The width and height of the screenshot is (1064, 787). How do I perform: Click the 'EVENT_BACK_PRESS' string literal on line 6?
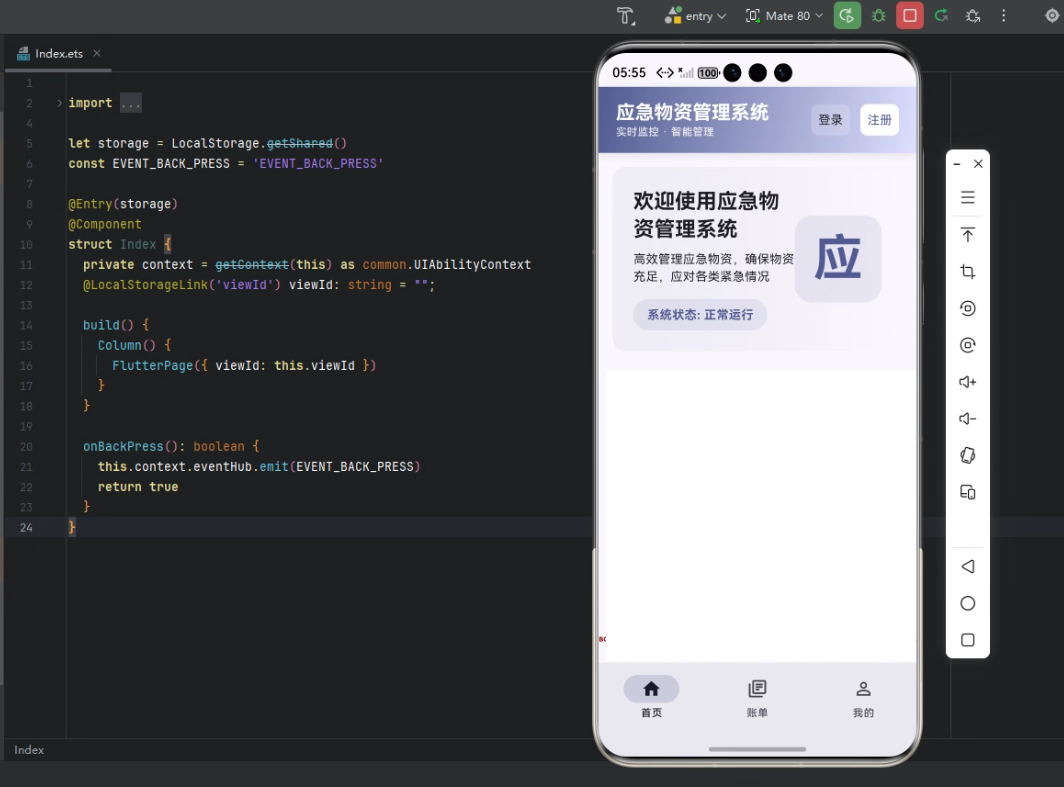pyautogui.click(x=318, y=164)
